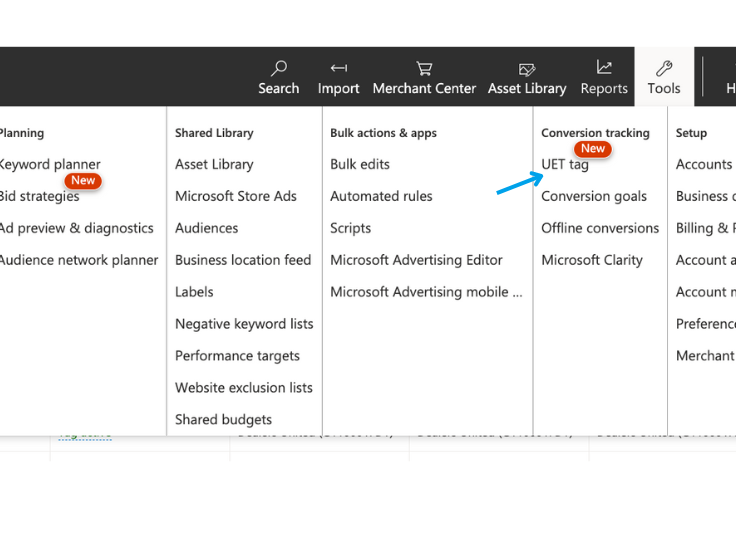Click the Planning column heading

tap(22, 133)
